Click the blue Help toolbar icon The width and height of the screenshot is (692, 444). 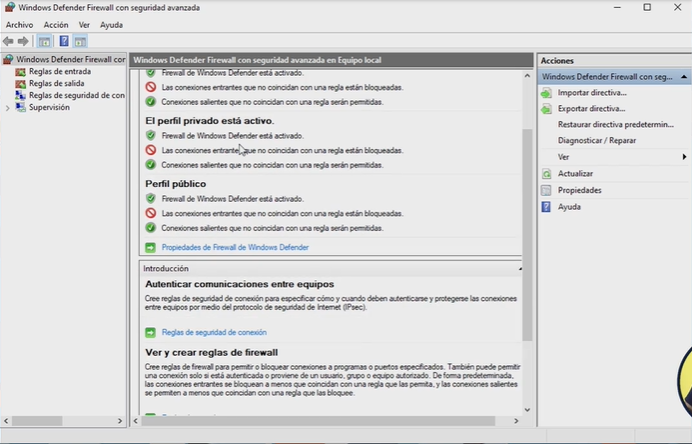point(64,41)
